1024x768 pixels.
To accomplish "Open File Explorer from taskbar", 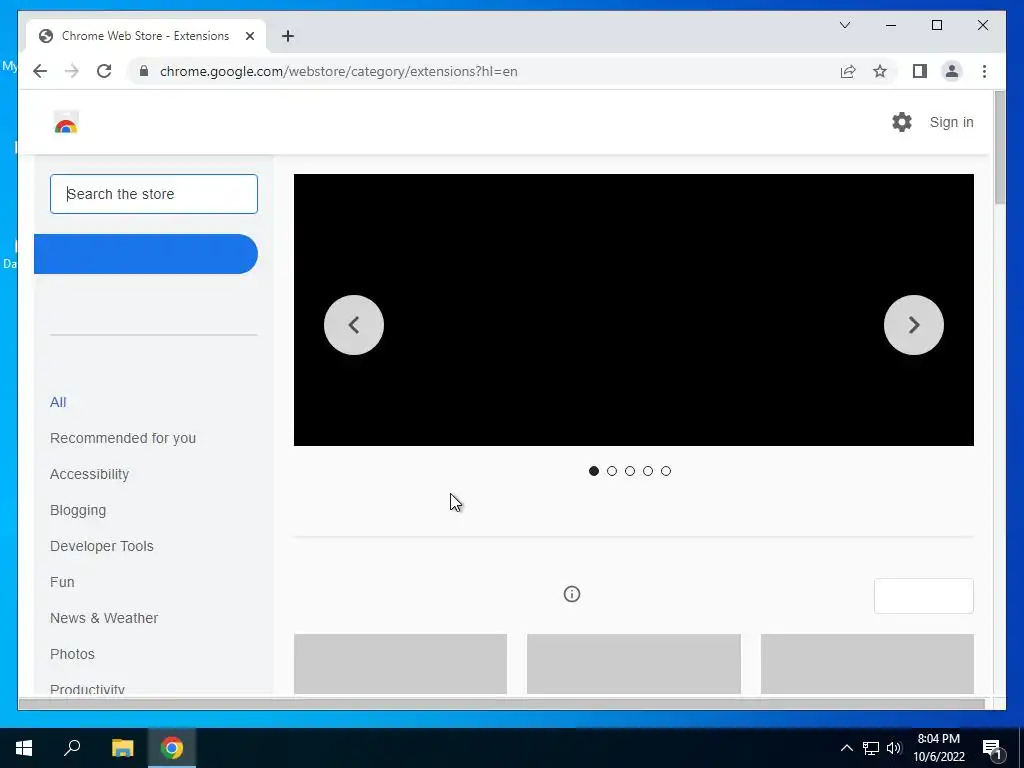I will click(x=122, y=748).
